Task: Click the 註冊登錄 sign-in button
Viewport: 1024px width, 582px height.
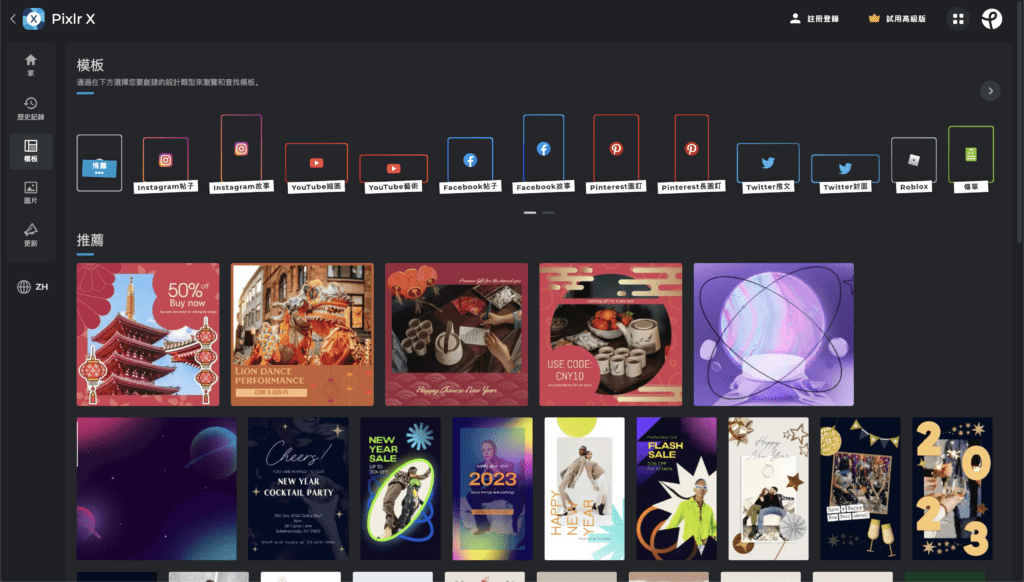Action: 815,19
